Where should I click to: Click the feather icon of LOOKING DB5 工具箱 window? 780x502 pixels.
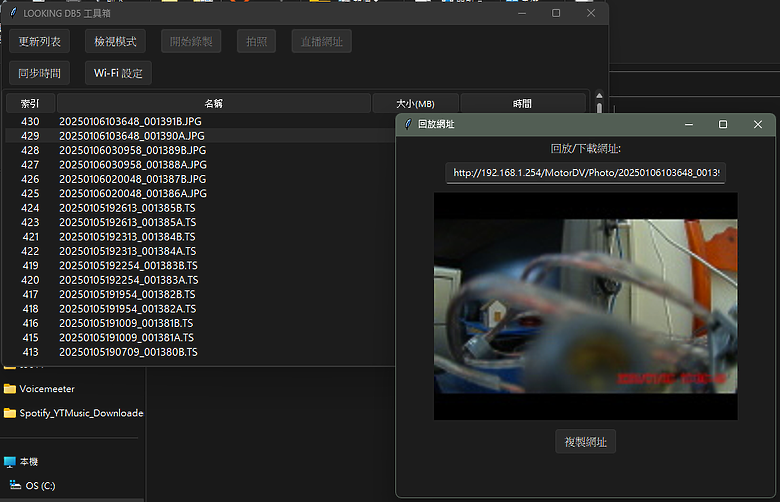pos(13,13)
